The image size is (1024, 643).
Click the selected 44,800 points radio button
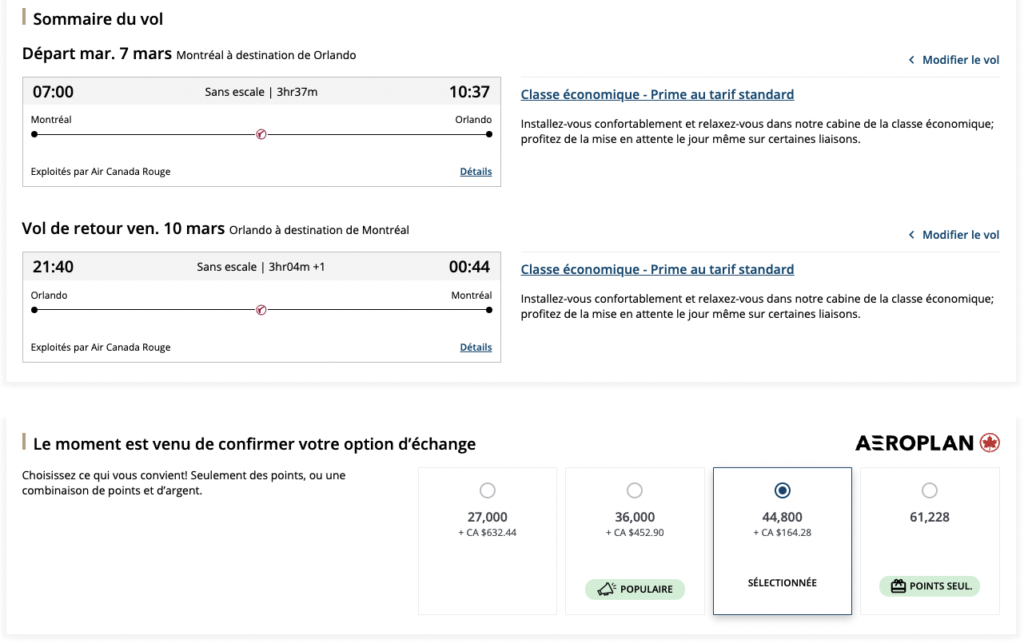coord(782,491)
